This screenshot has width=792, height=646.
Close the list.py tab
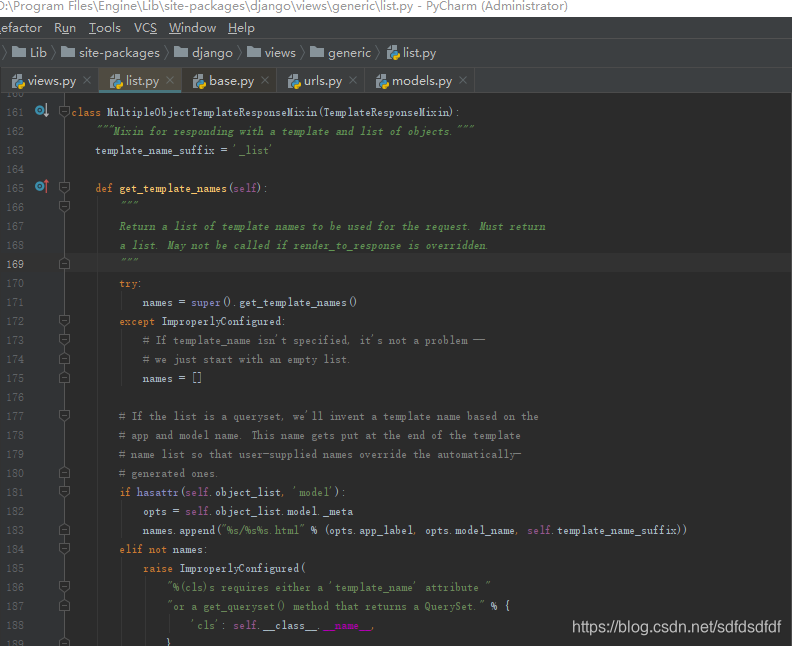pos(170,80)
